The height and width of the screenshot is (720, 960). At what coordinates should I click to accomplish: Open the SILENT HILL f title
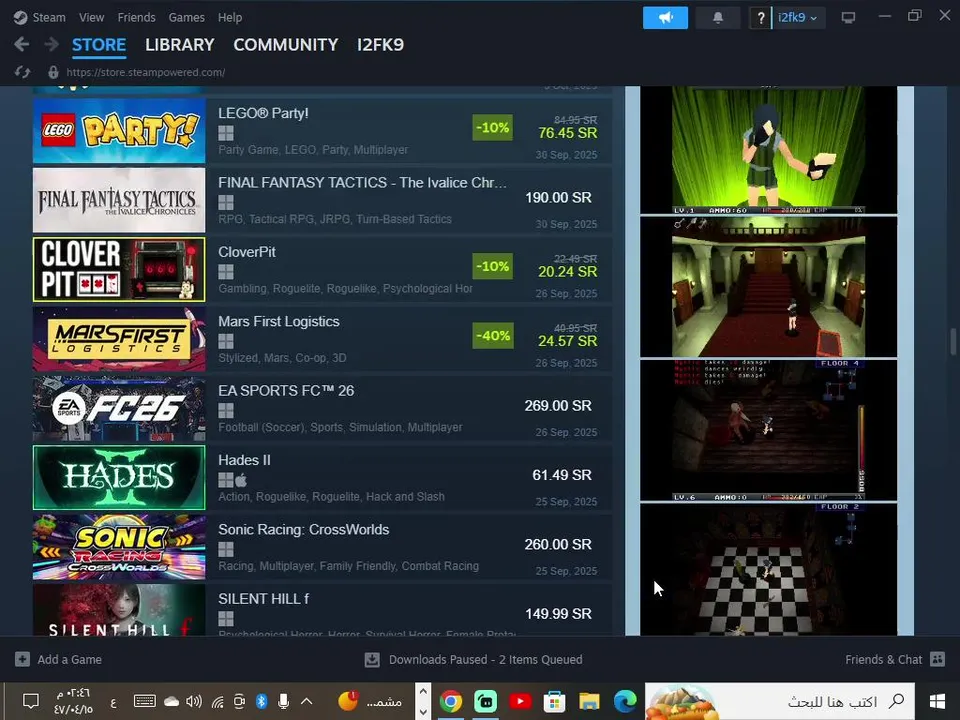pos(263,599)
